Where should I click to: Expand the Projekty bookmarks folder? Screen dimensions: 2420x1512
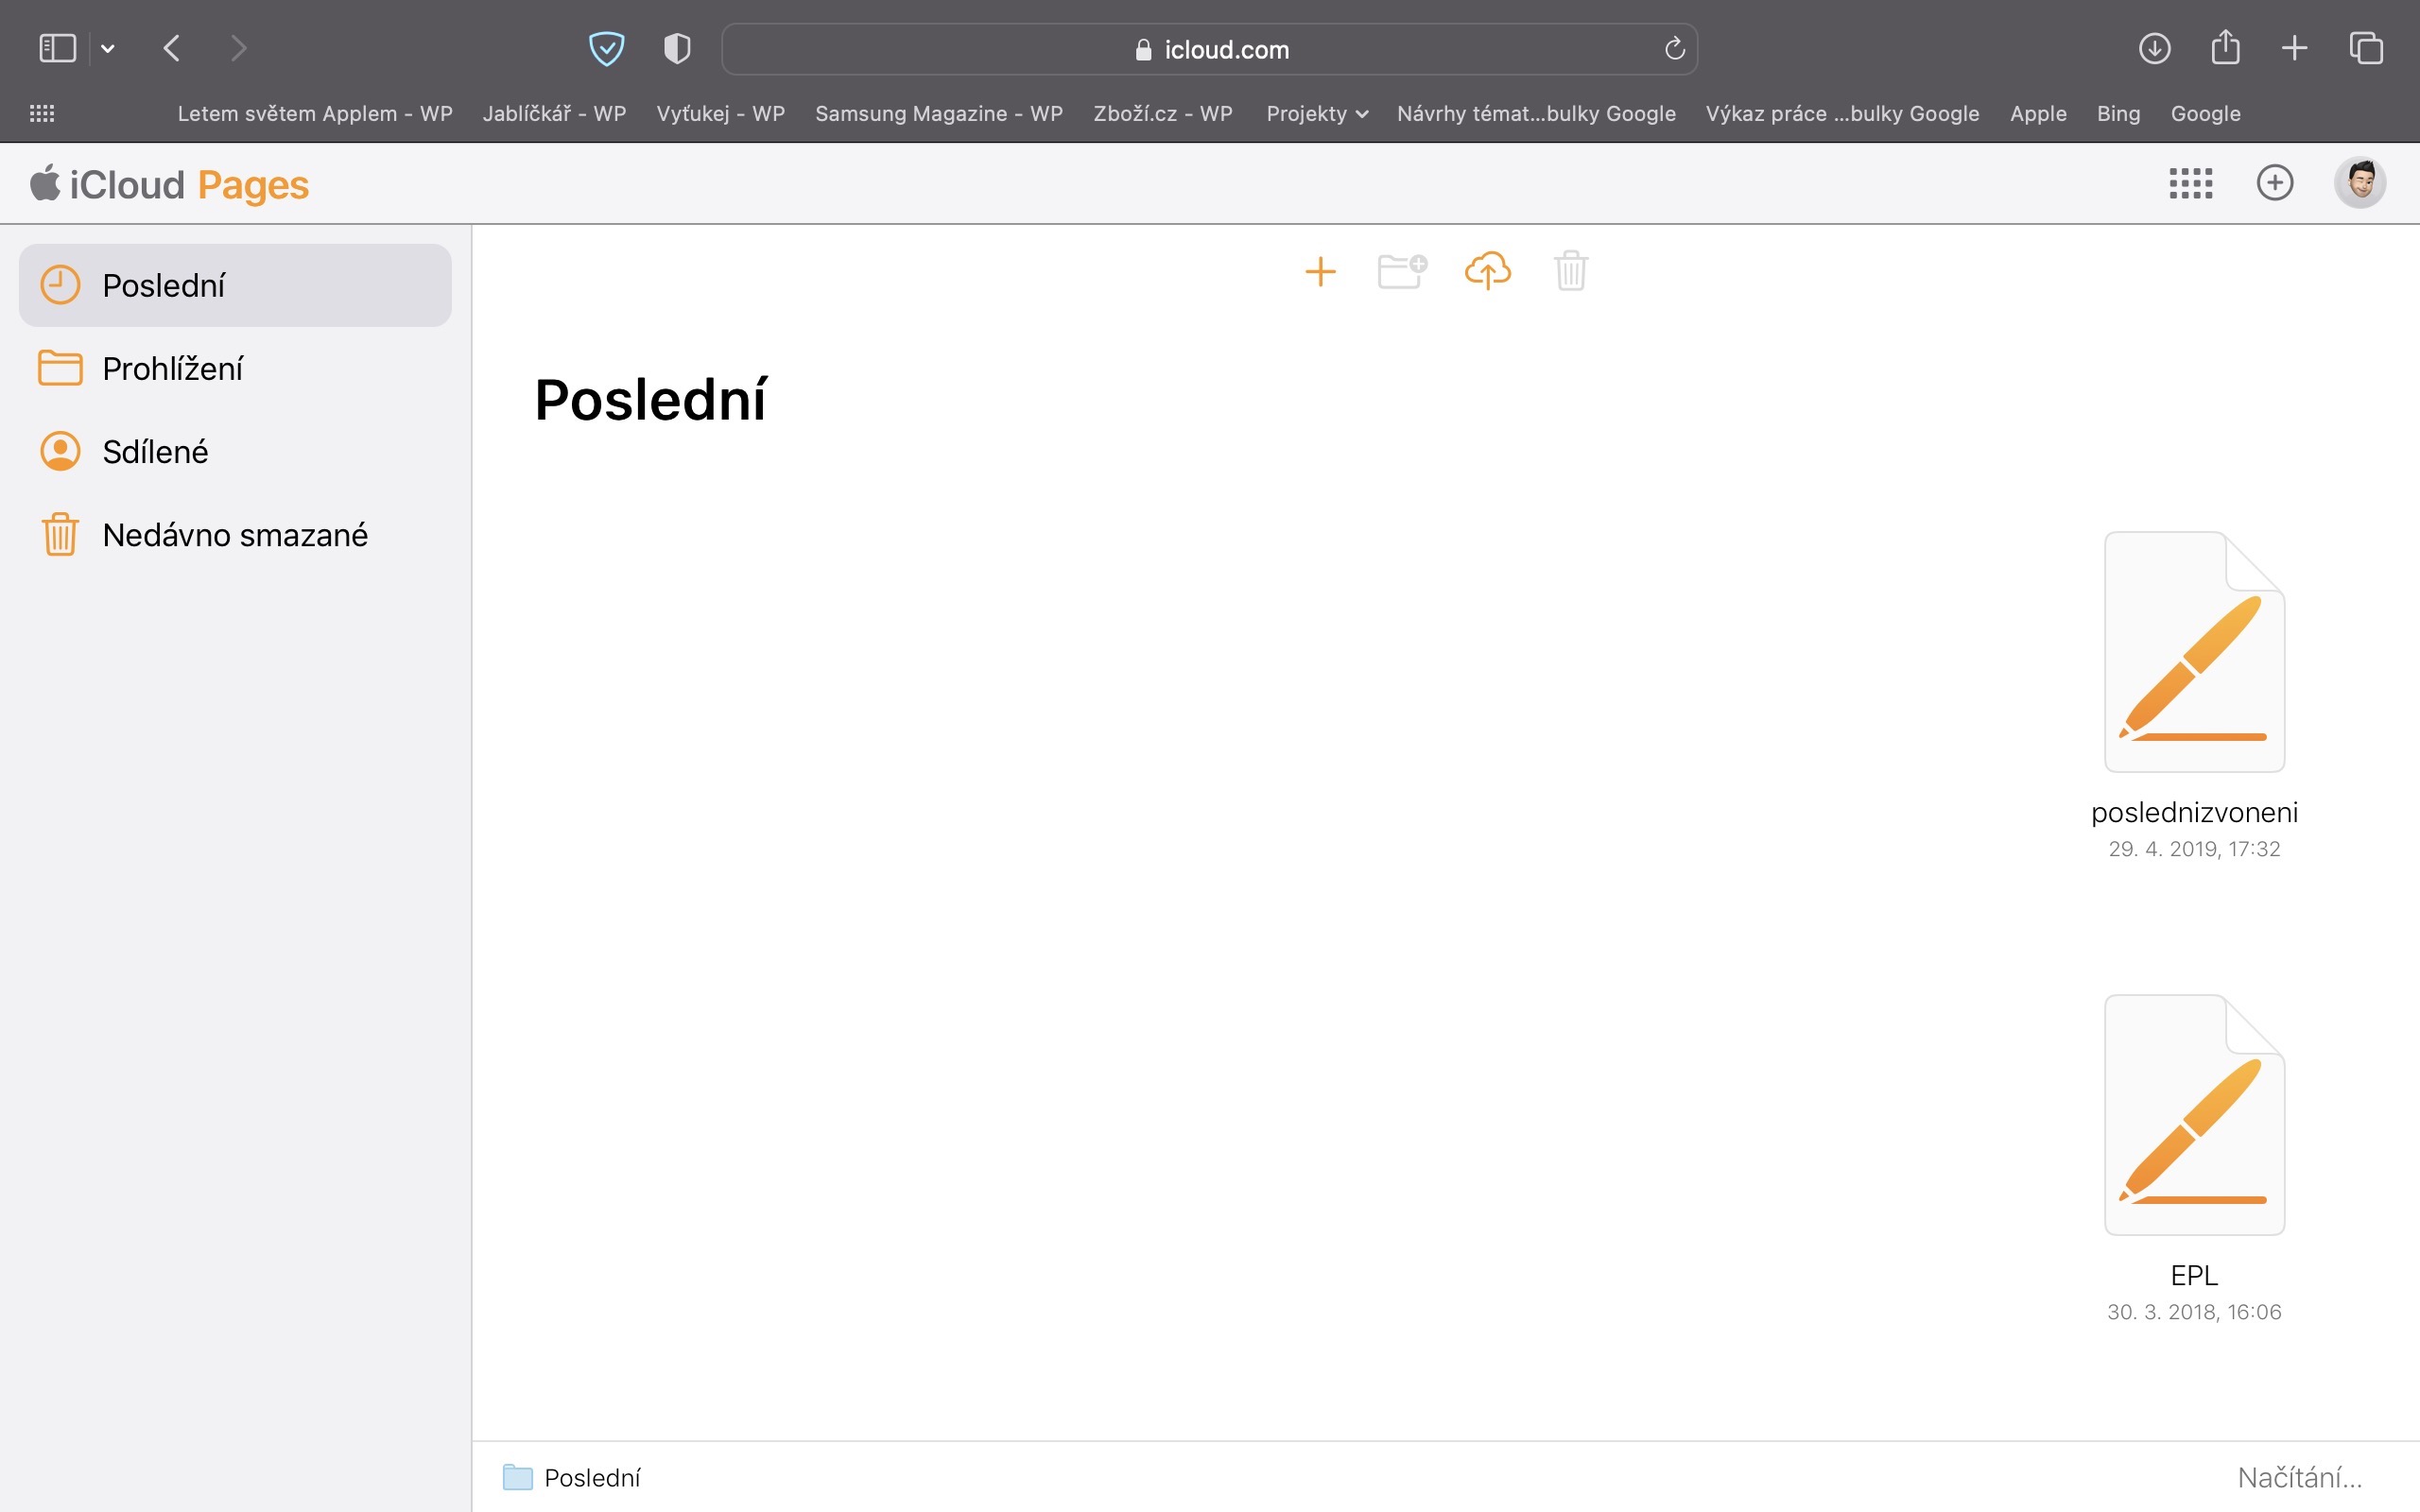point(1316,114)
